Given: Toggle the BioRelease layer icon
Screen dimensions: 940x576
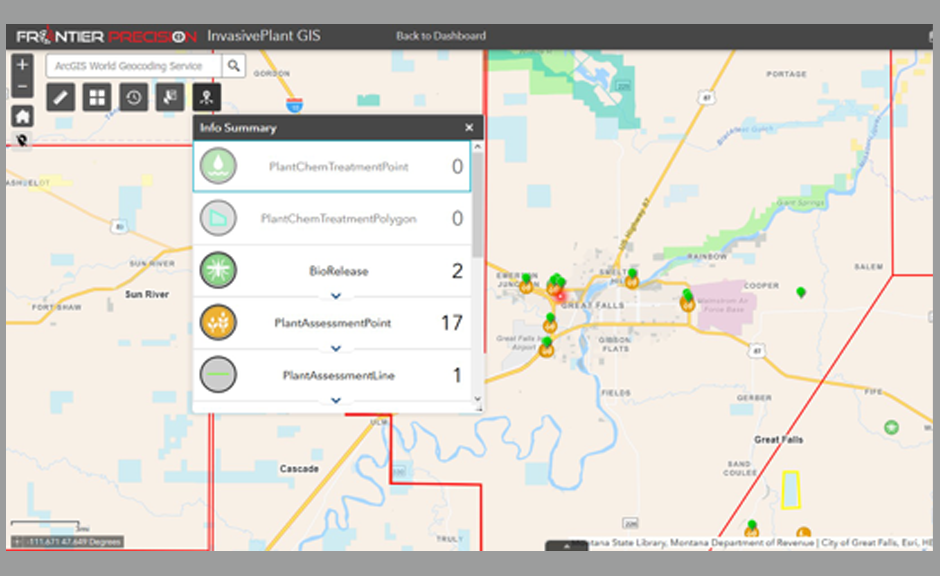Looking at the screenshot, I should point(218,271).
